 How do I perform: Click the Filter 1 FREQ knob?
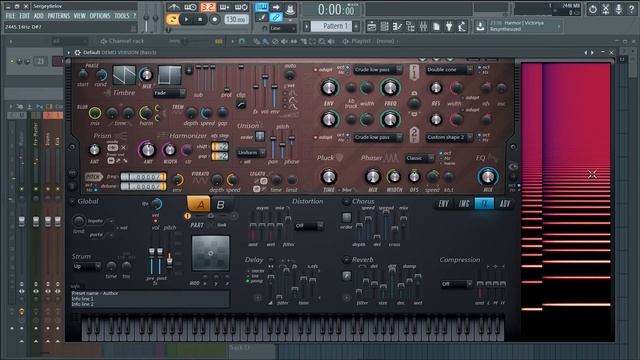pyautogui.click(x=390, y=88)
